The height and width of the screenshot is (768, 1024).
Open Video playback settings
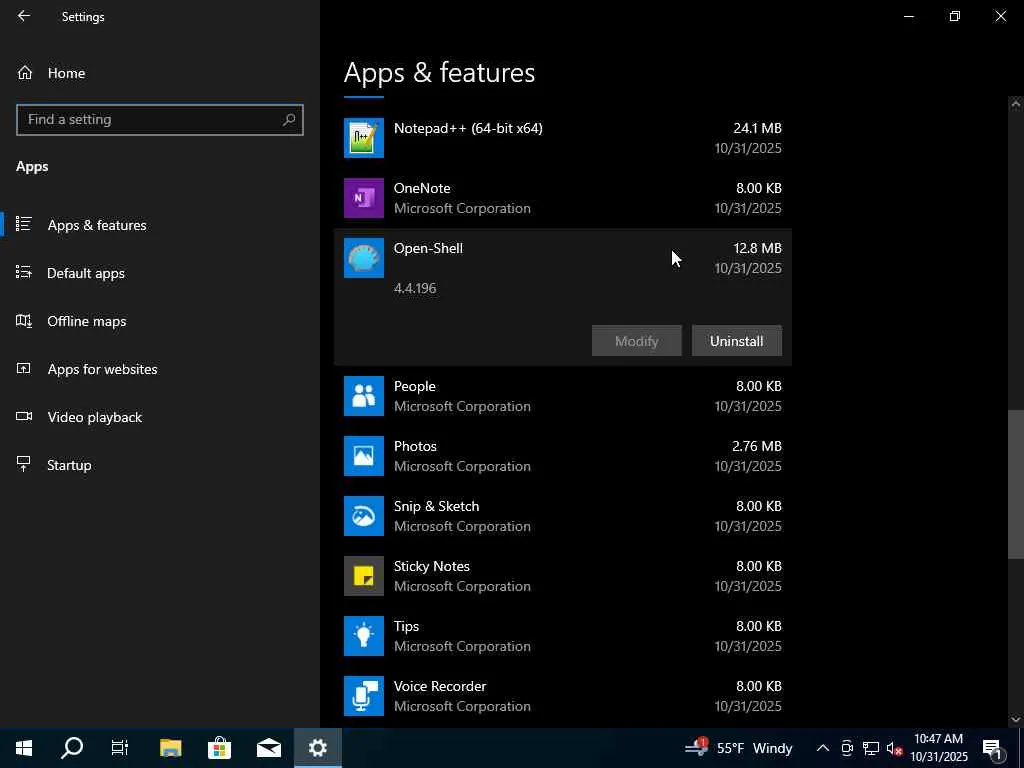point(95,417)
